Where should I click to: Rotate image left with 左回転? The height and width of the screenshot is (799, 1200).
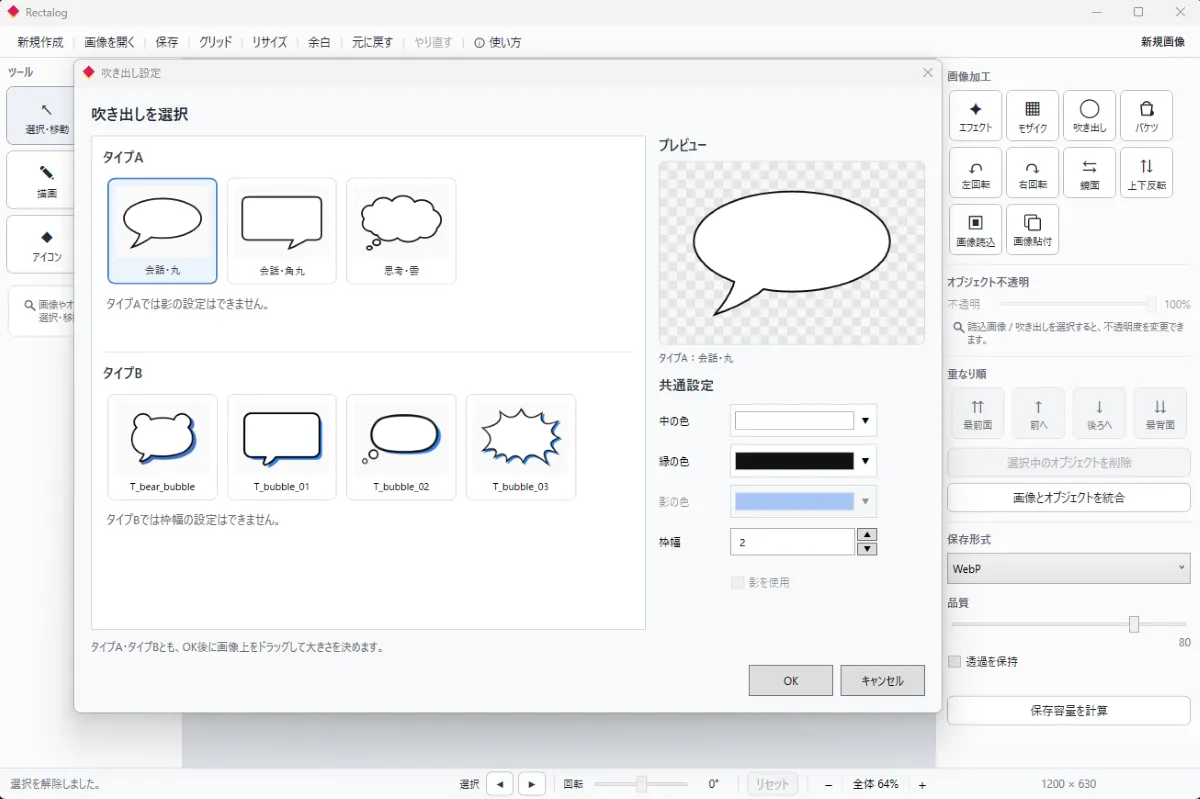976,173
